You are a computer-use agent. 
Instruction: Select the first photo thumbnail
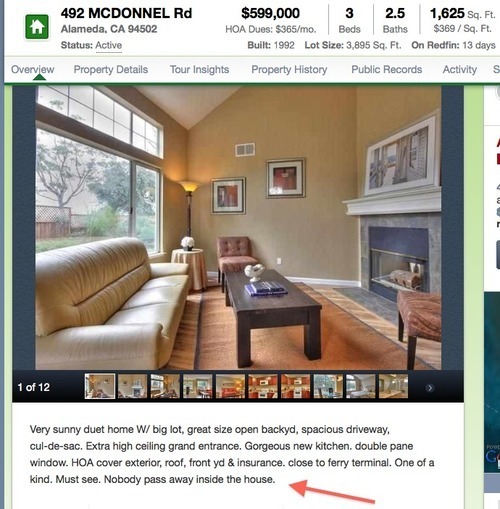click(x=100, y=386)
